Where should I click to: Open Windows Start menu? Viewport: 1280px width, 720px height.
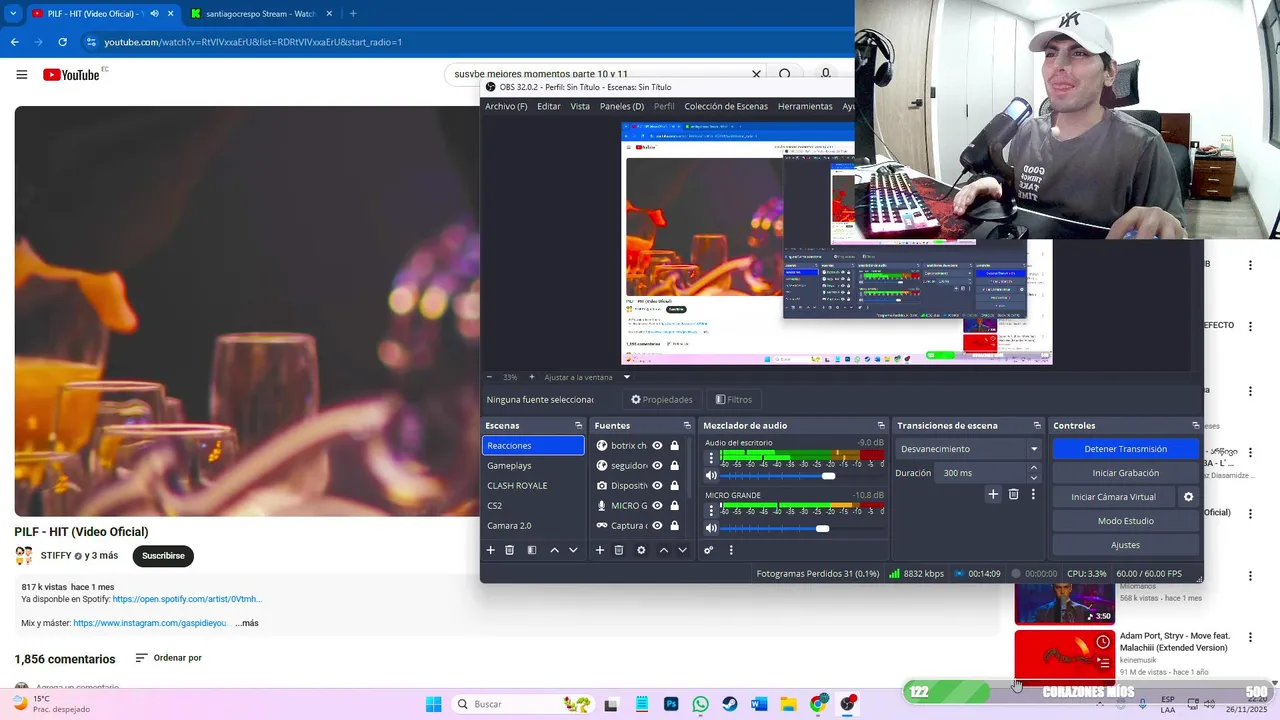(433, 704)
